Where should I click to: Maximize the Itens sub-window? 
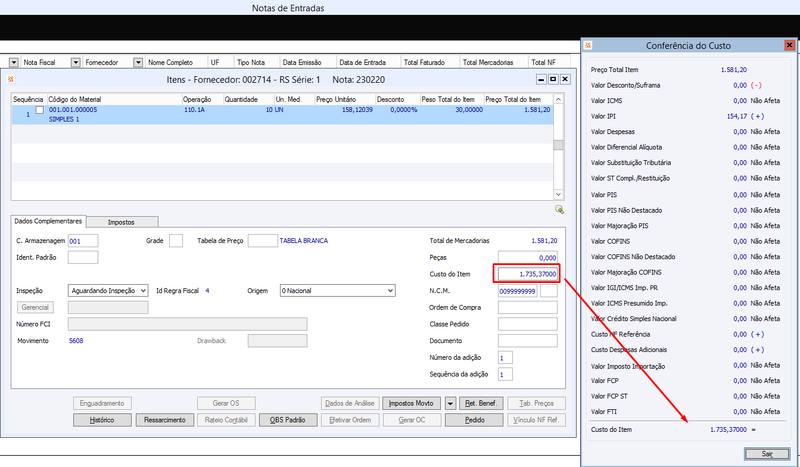553,79
